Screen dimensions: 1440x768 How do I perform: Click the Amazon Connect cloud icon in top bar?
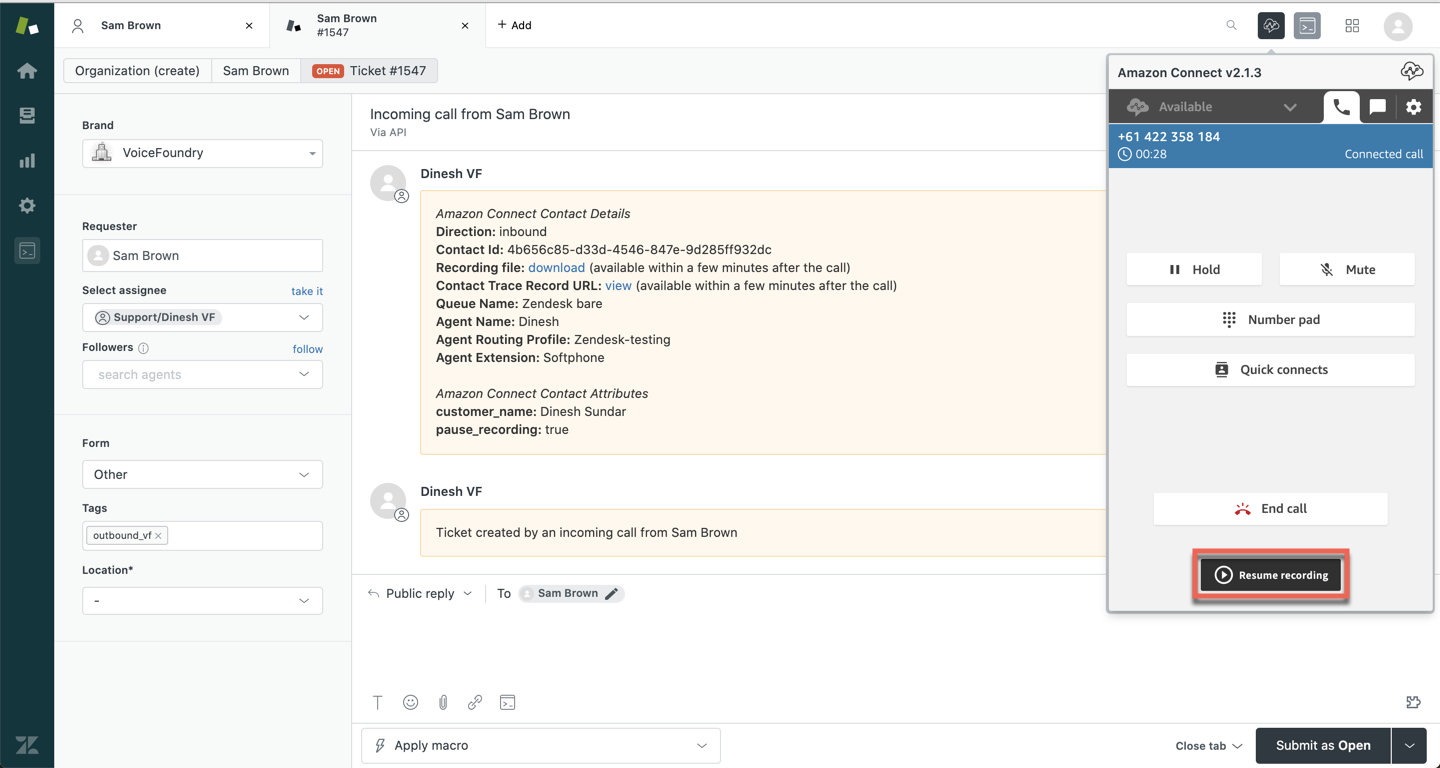click(x=1271, y=26)
